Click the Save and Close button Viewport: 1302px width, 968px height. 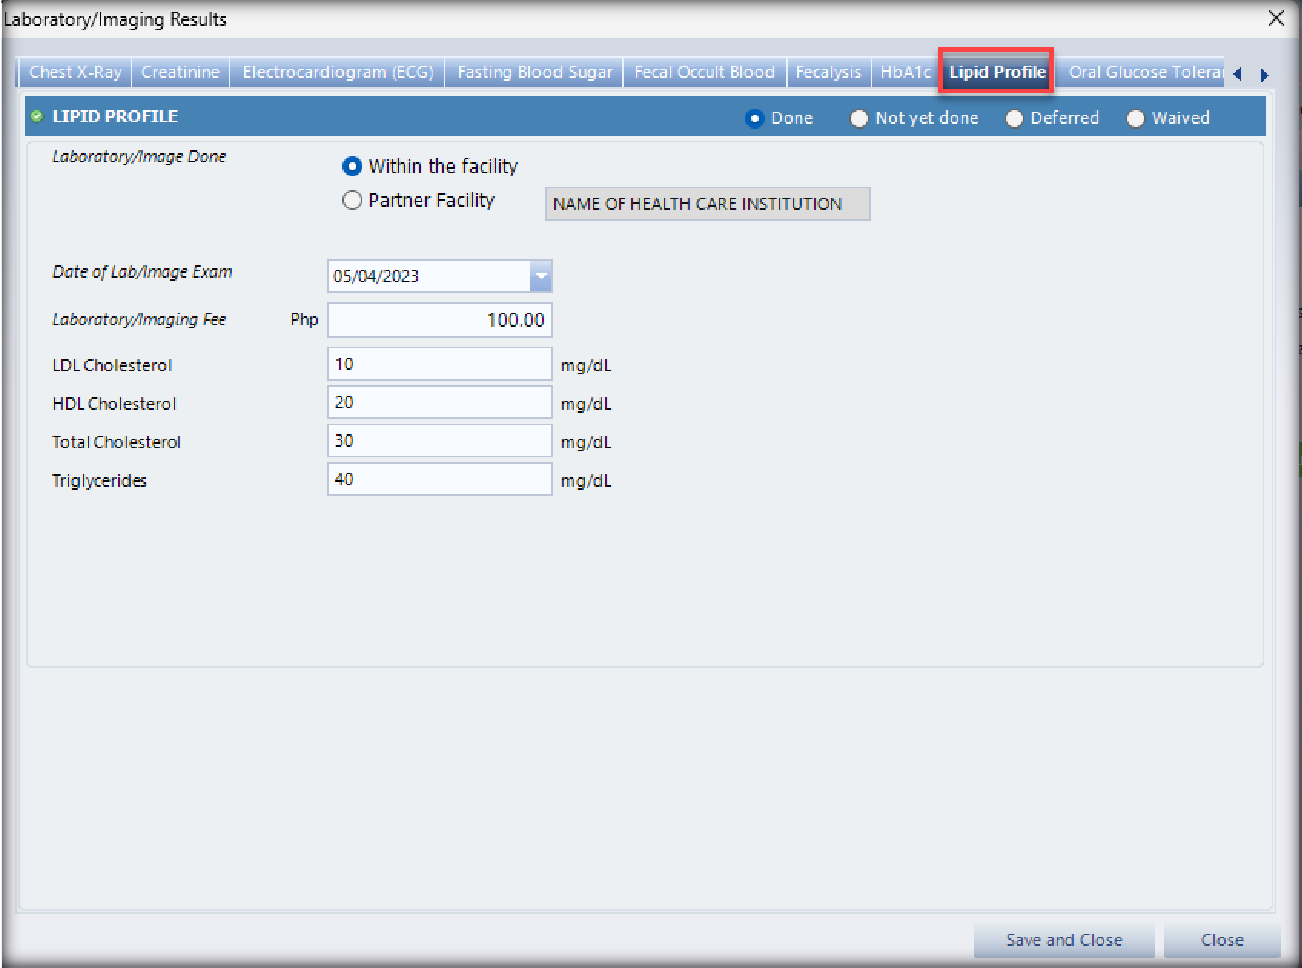(1063, 940)
